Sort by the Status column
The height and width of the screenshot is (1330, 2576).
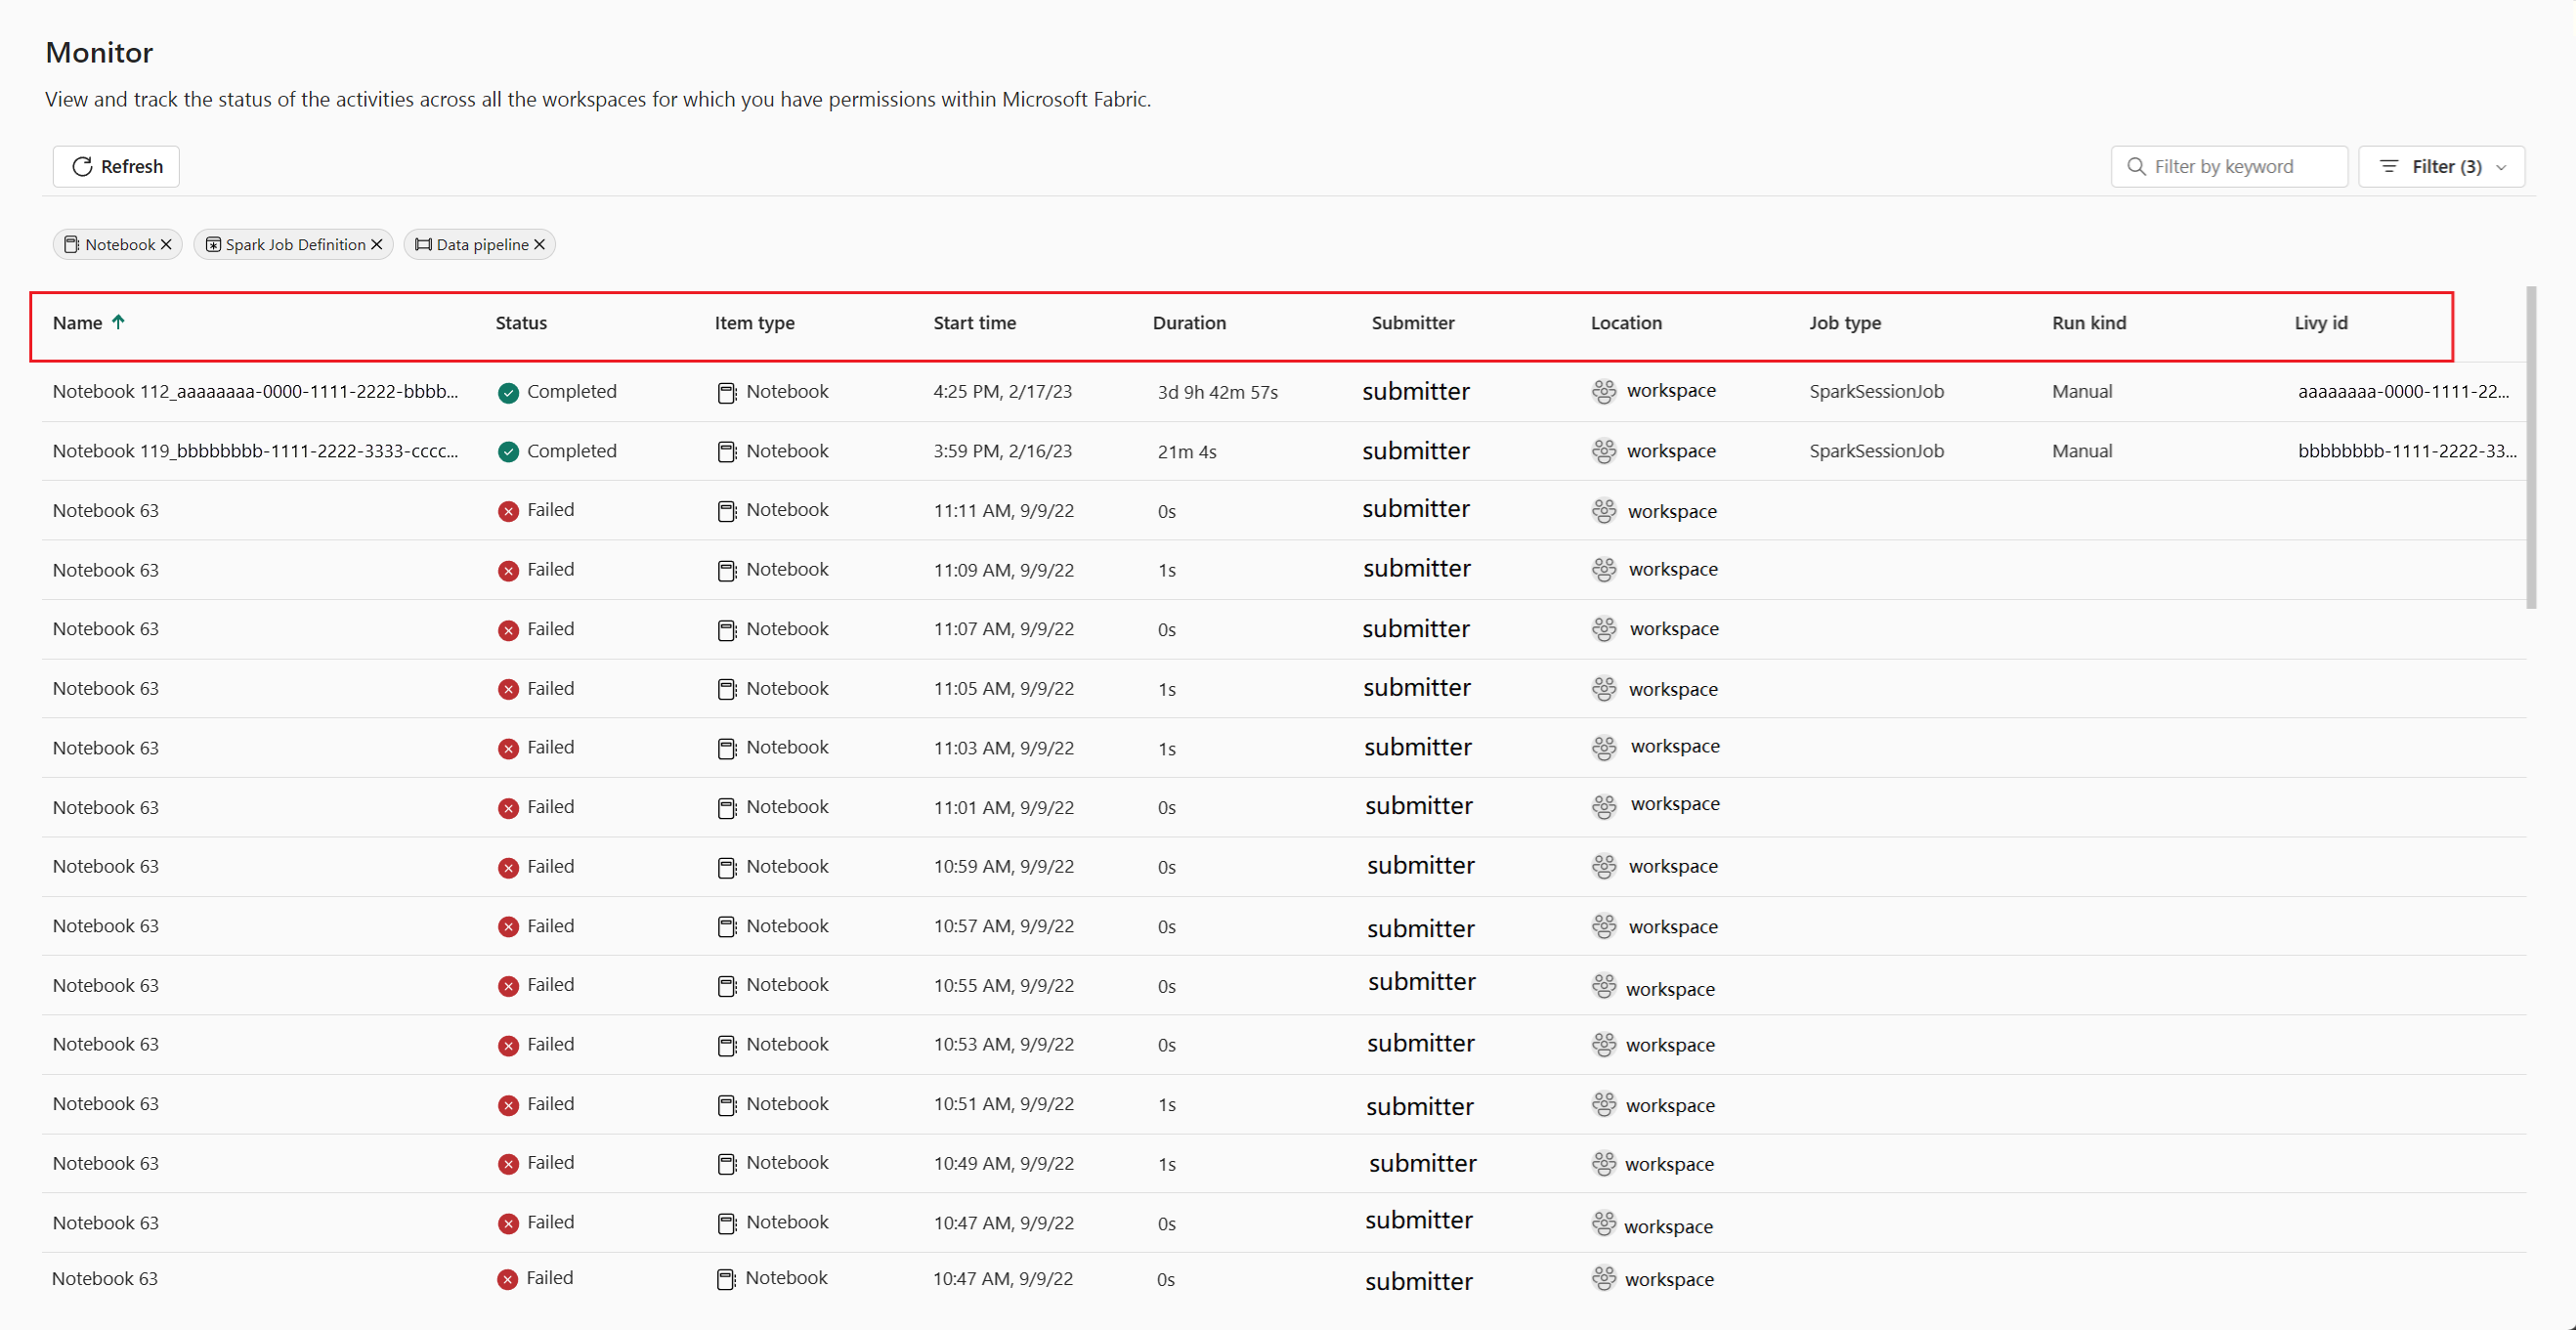(x=521, y=323)
